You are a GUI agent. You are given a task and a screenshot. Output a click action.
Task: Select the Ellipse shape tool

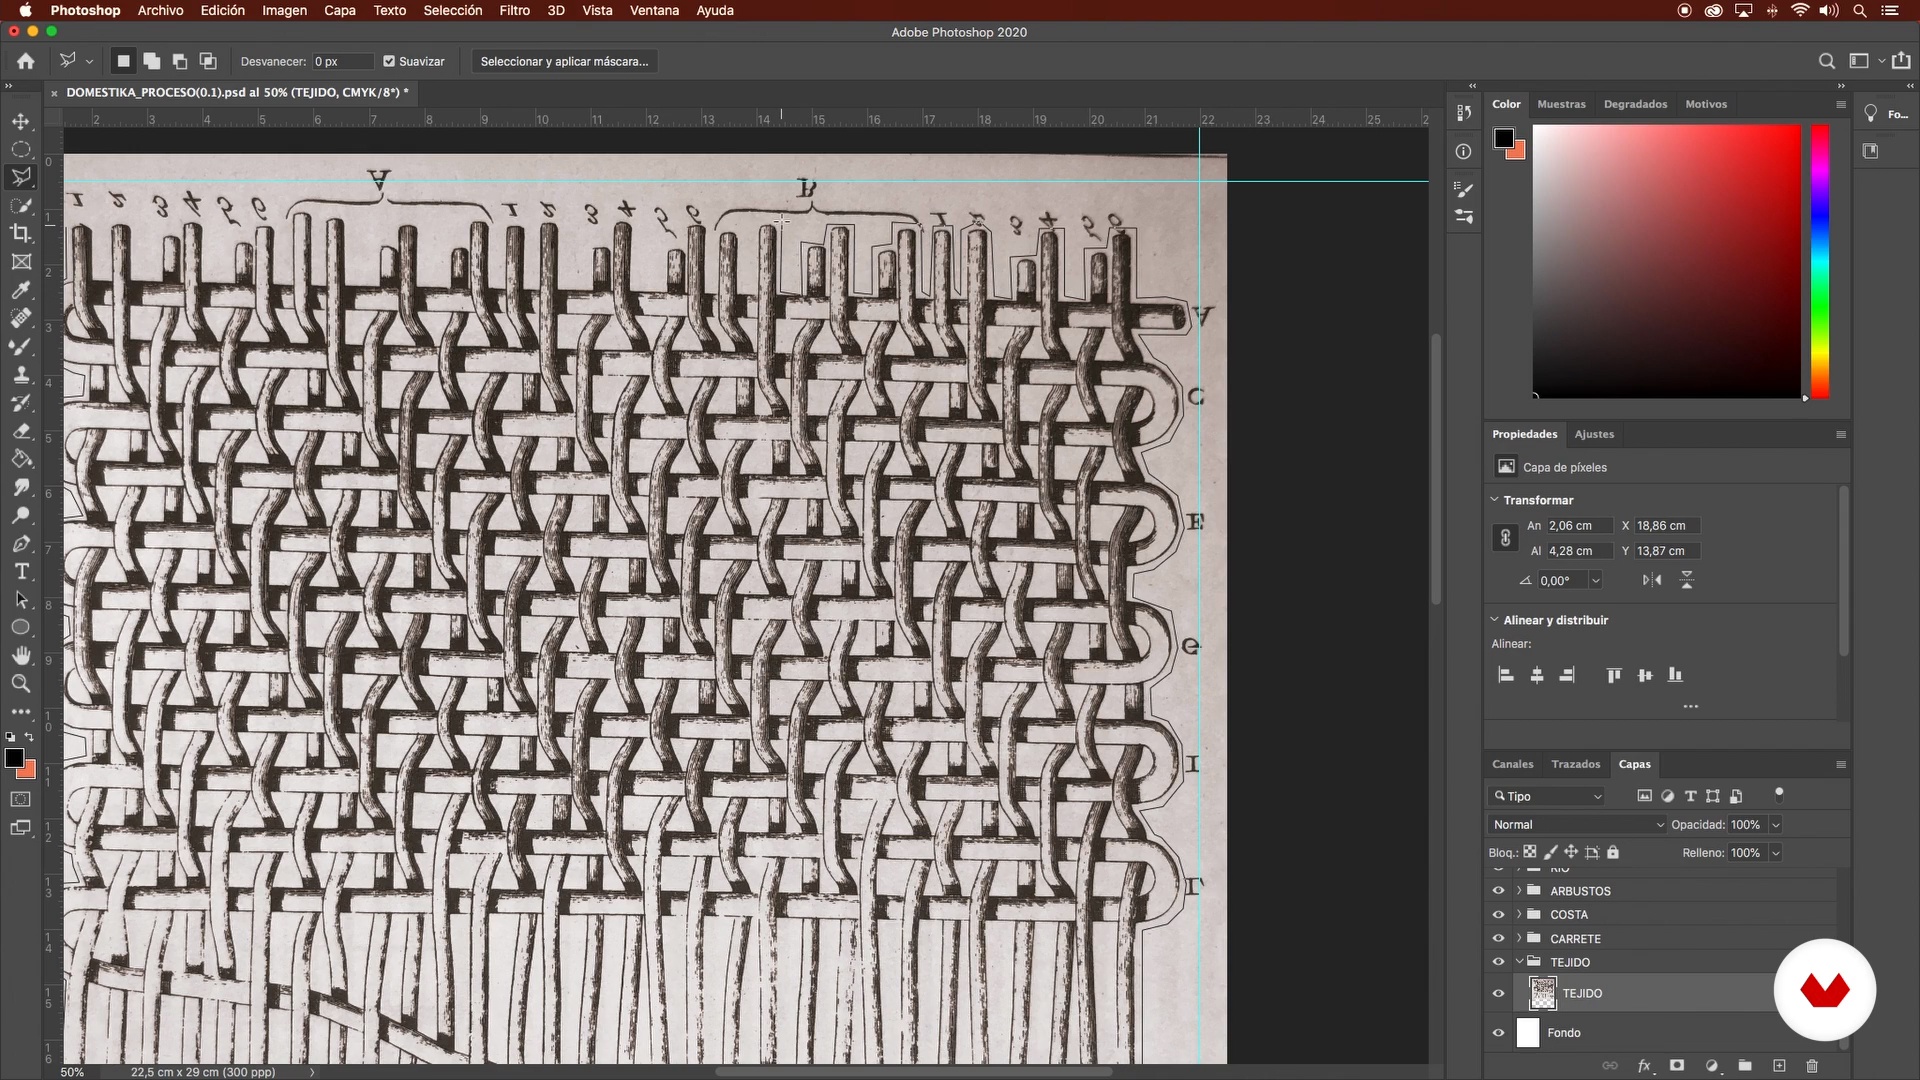(x=21, y=628)
